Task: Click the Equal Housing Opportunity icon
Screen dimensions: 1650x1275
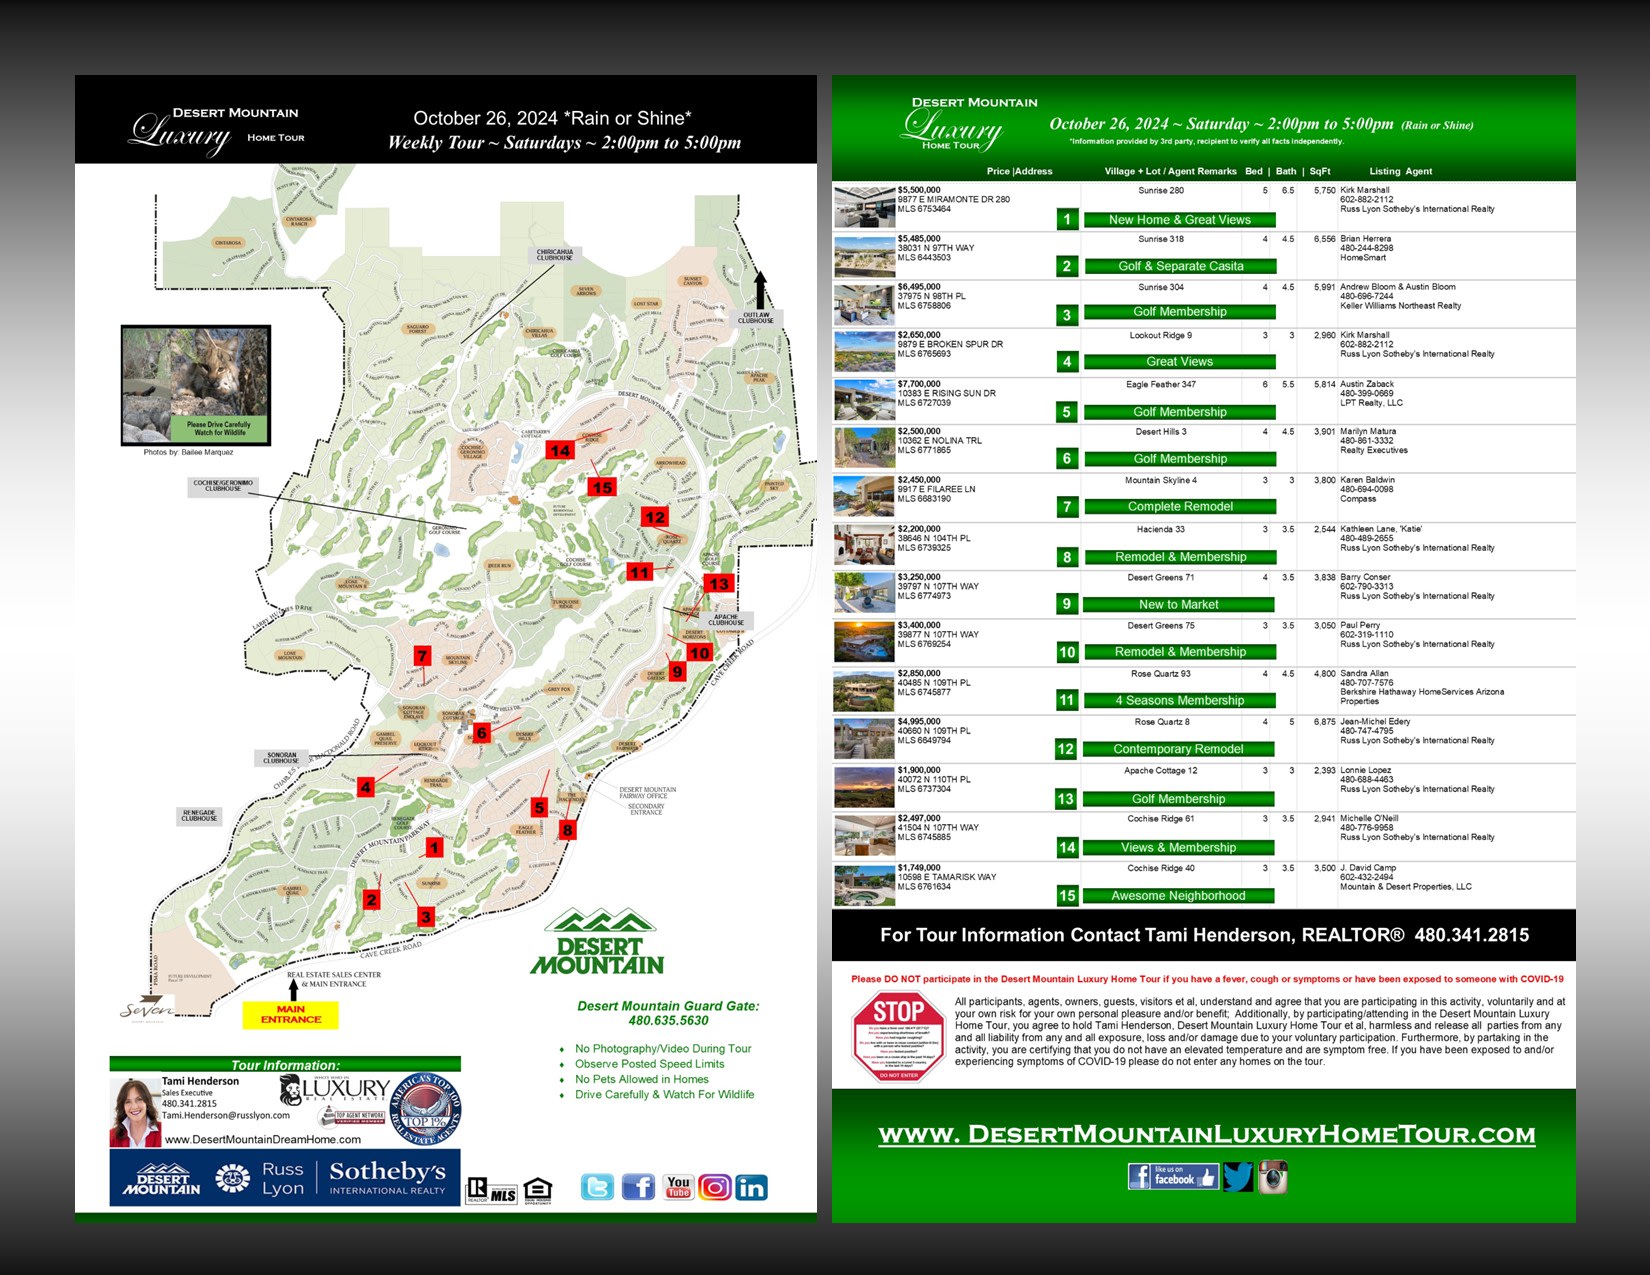Action: pos(537,1189)
